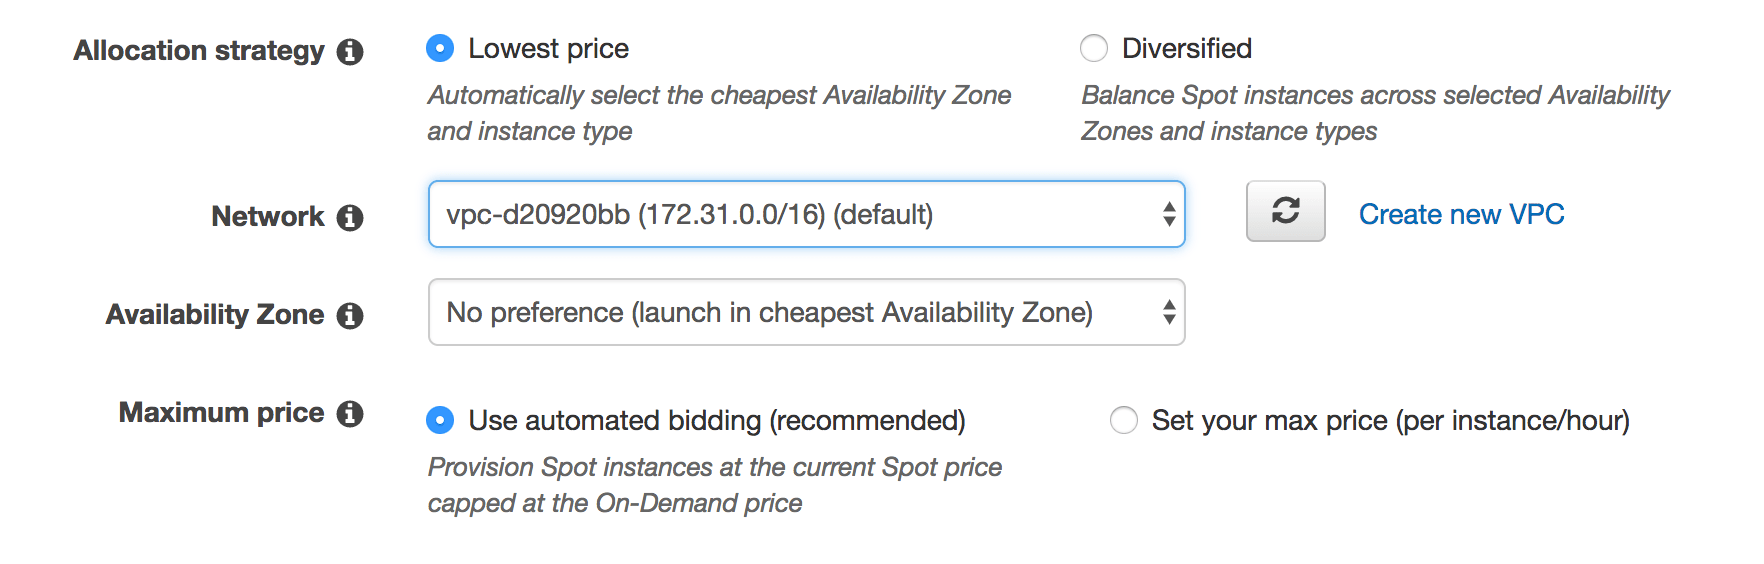Enable Use automated bidding radio option
This screenshot has width=1764, height=564.
tap(440, 420)
